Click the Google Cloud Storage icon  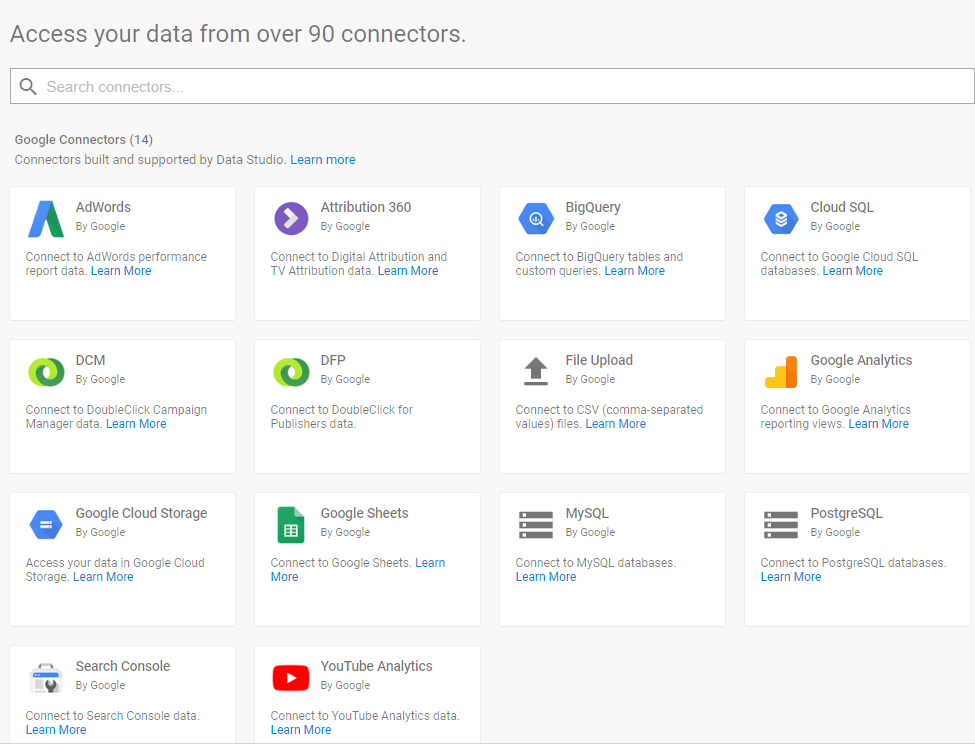tap(46, 524)
